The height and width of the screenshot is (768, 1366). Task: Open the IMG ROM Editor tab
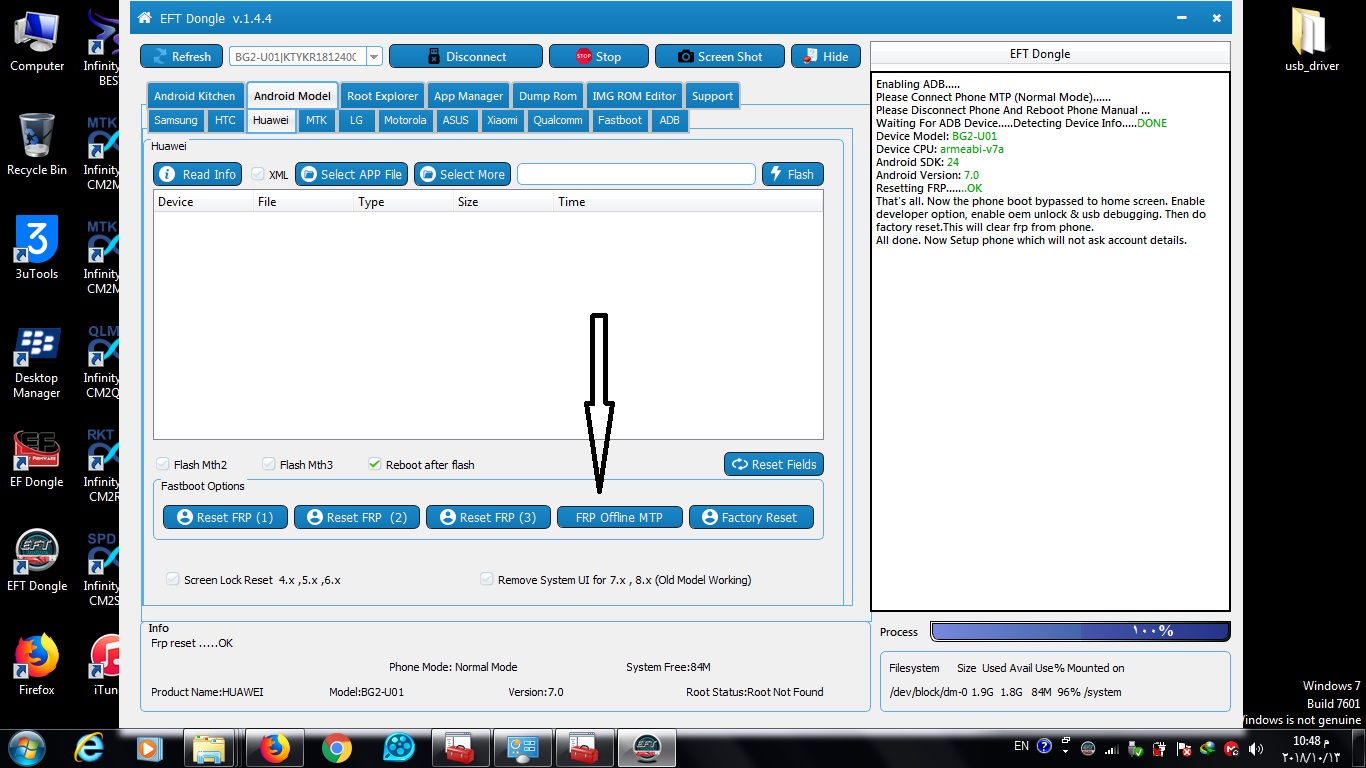point(634,96)
